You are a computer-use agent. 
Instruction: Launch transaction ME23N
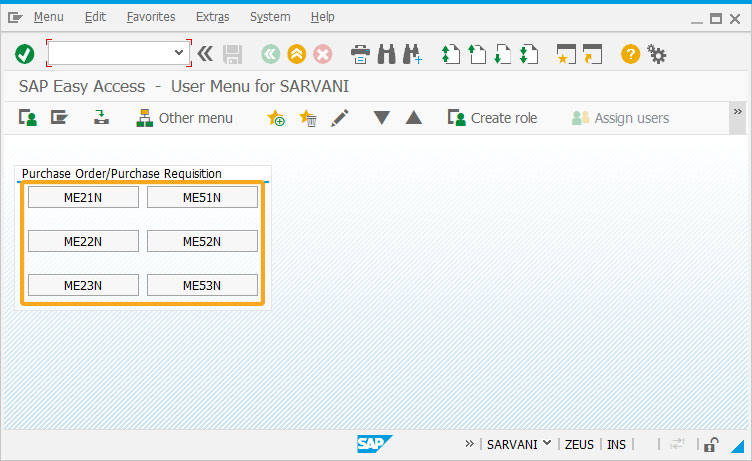tap(83, 285)
